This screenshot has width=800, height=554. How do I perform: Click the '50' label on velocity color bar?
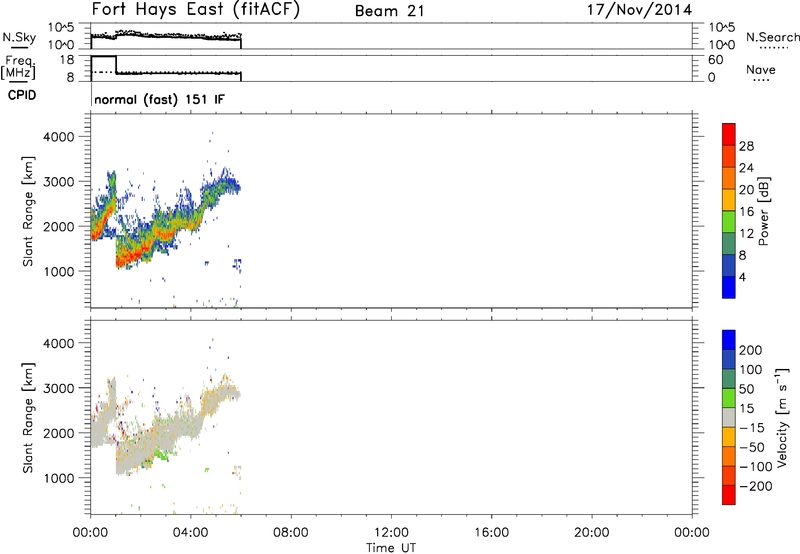(746, 389)
